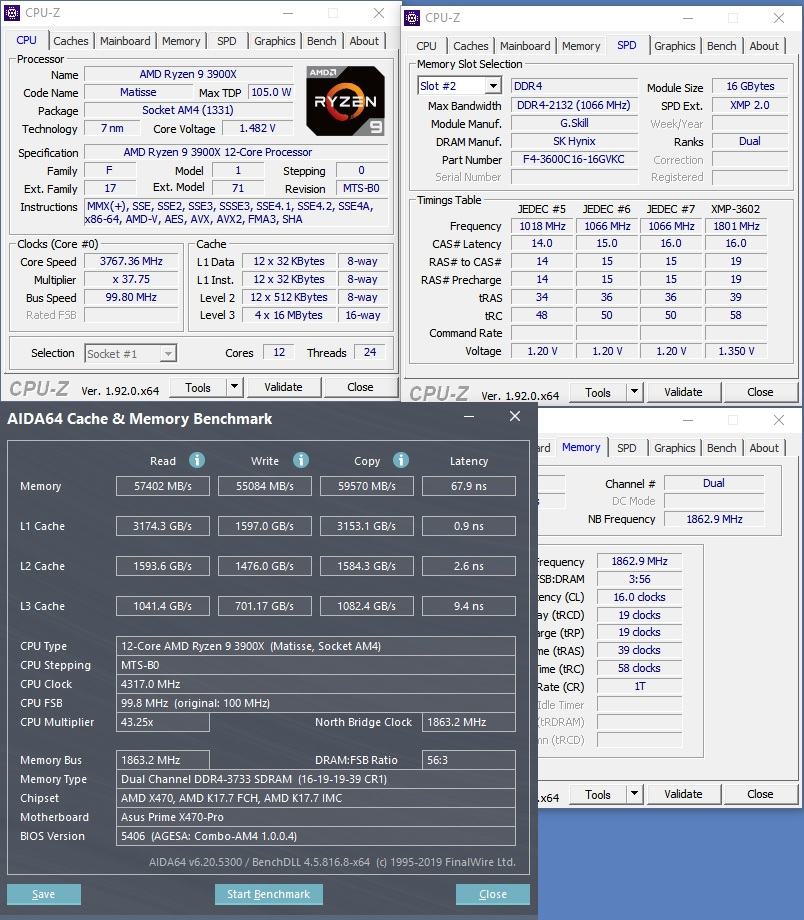Click Validate in CPU tab window
Viewport: 804px width, 920px height.
coord(283,387)
